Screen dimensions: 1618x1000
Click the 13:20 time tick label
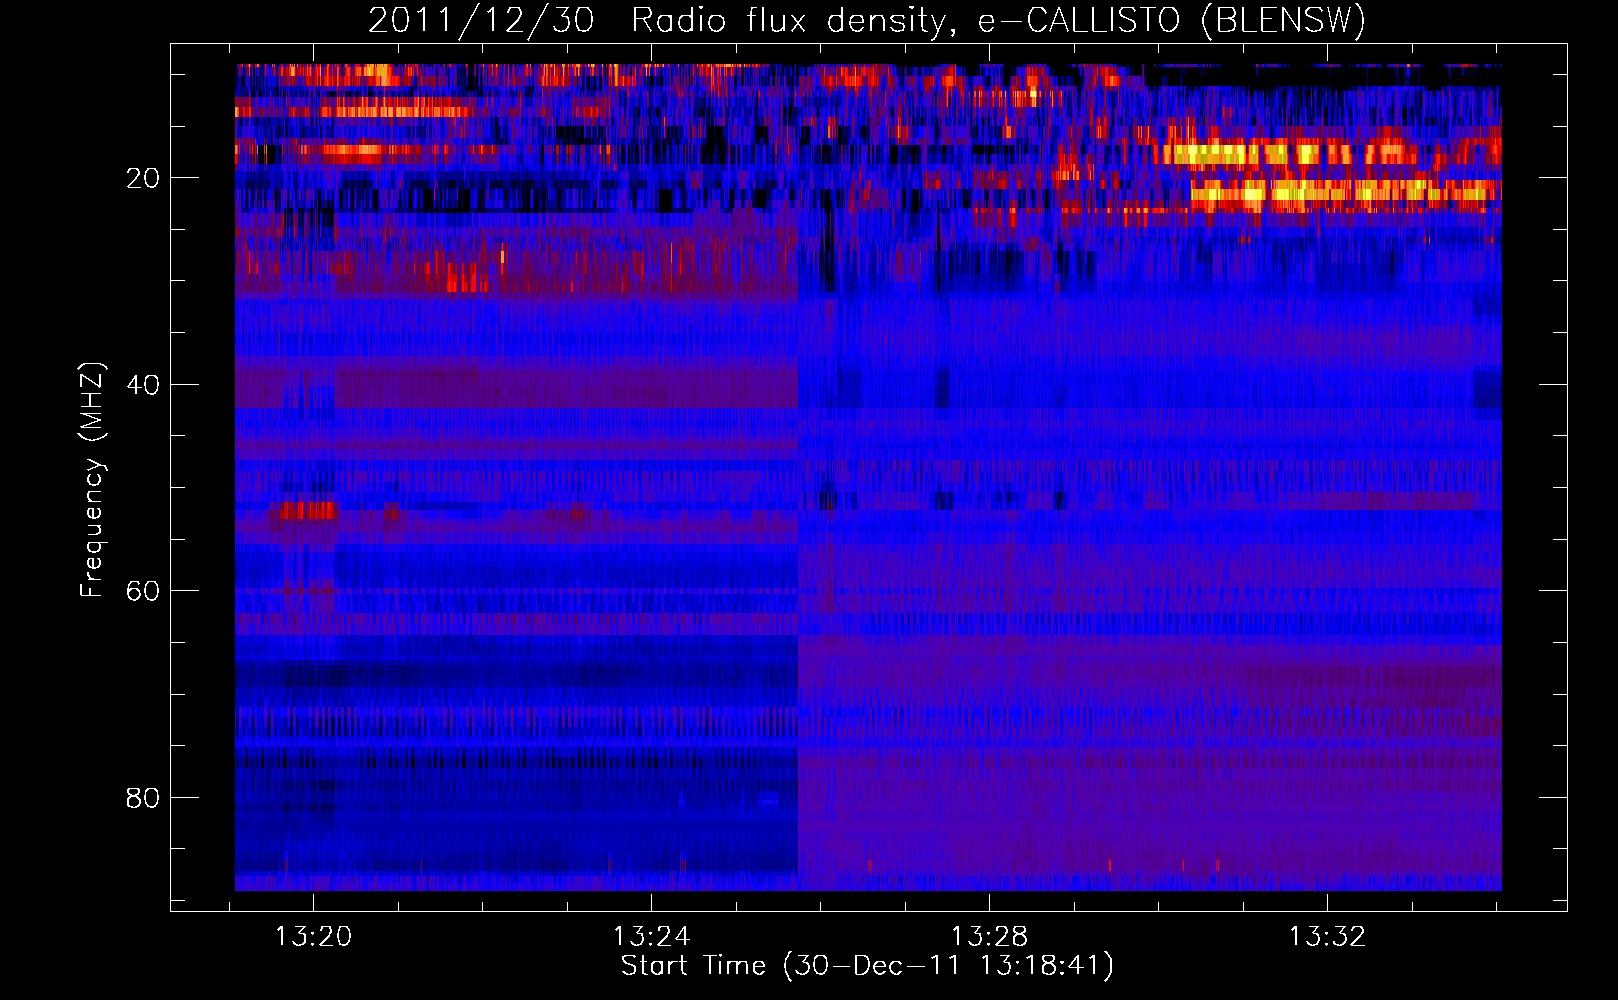(x=313, y=937)
